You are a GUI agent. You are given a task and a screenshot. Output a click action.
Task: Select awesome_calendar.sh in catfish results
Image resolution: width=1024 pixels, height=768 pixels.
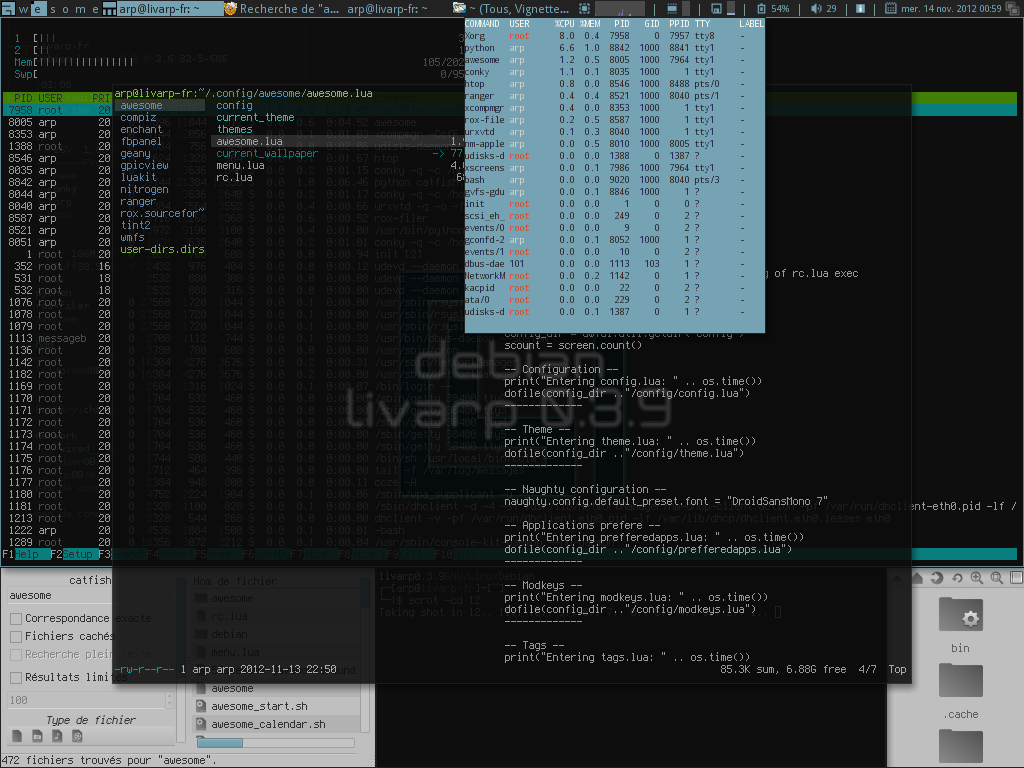point(268,724)
